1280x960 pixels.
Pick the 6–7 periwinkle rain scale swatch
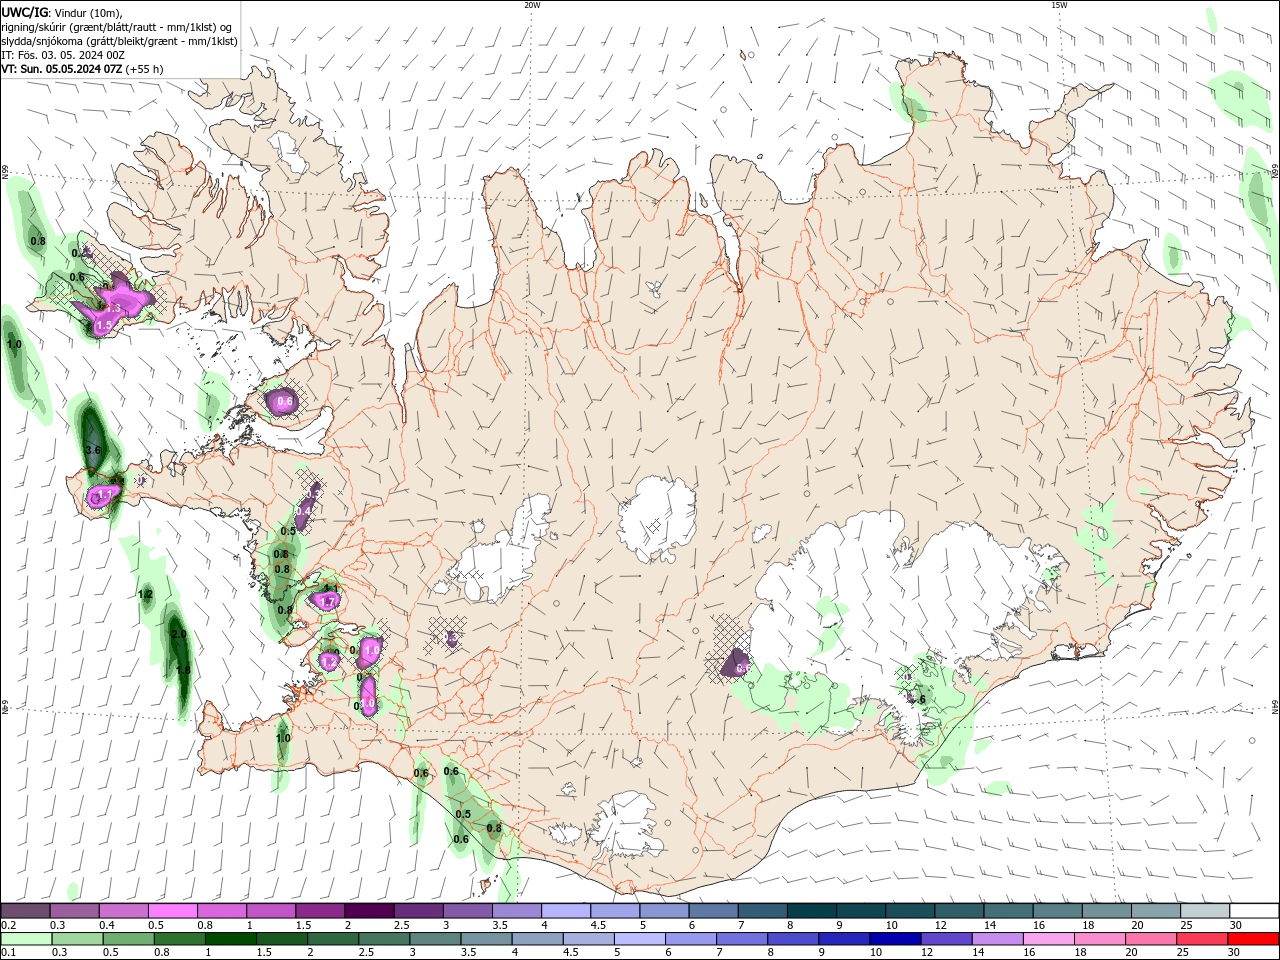pyautogui.click(x=691, y=939)
